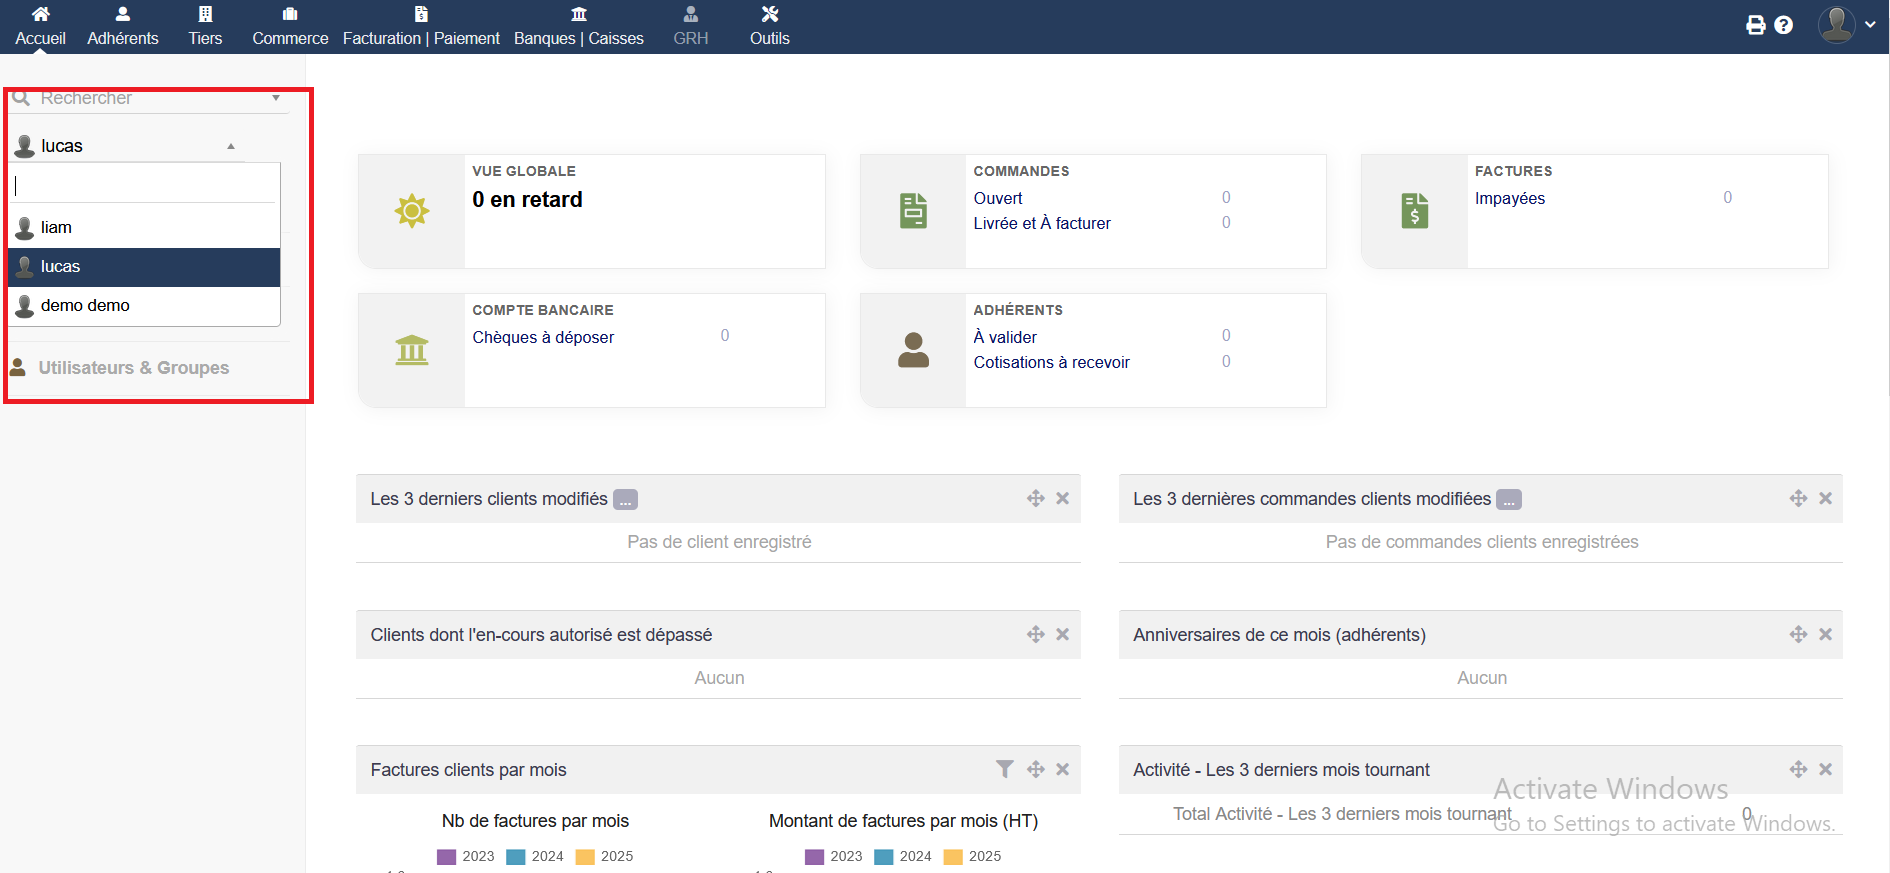1890x873 pixels.
Task: Toggle 2025 legend in Montant de factures chart
Action: (972, 856)
